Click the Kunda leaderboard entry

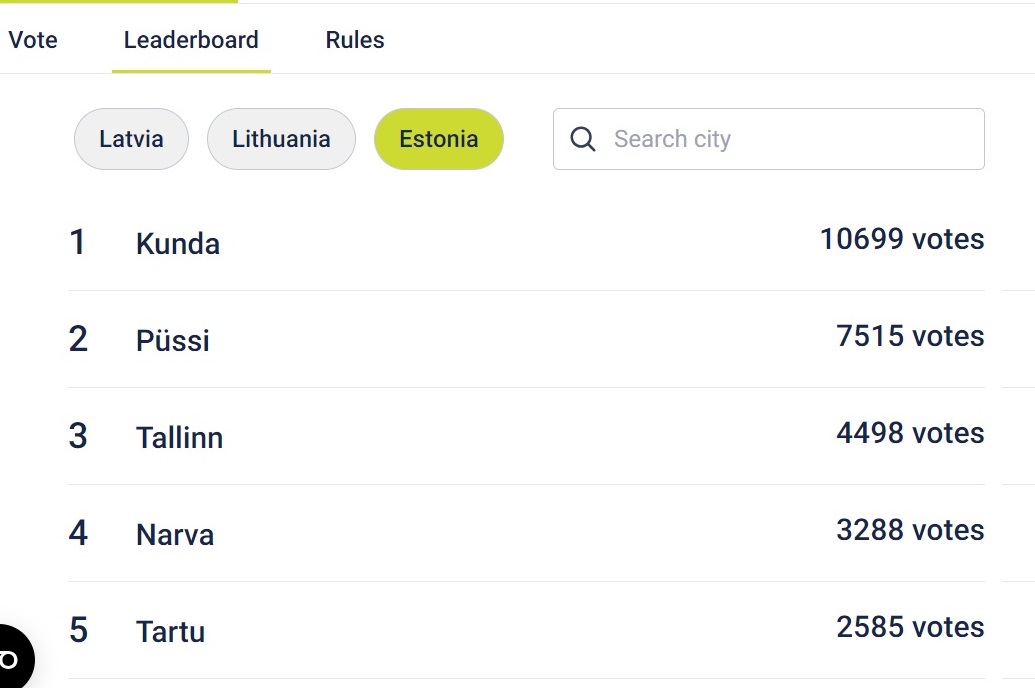526,242
